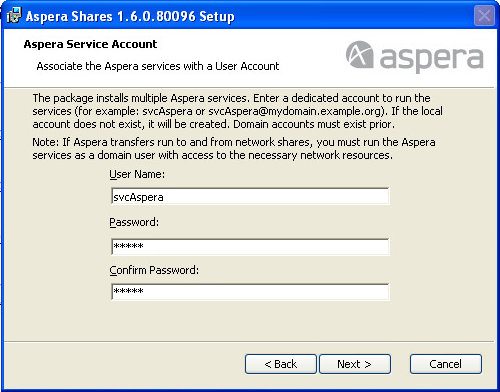The width and height of the screenshot is (500, 392).
Task: Click the Aspera Service Account heading
Action: [90, 44]
